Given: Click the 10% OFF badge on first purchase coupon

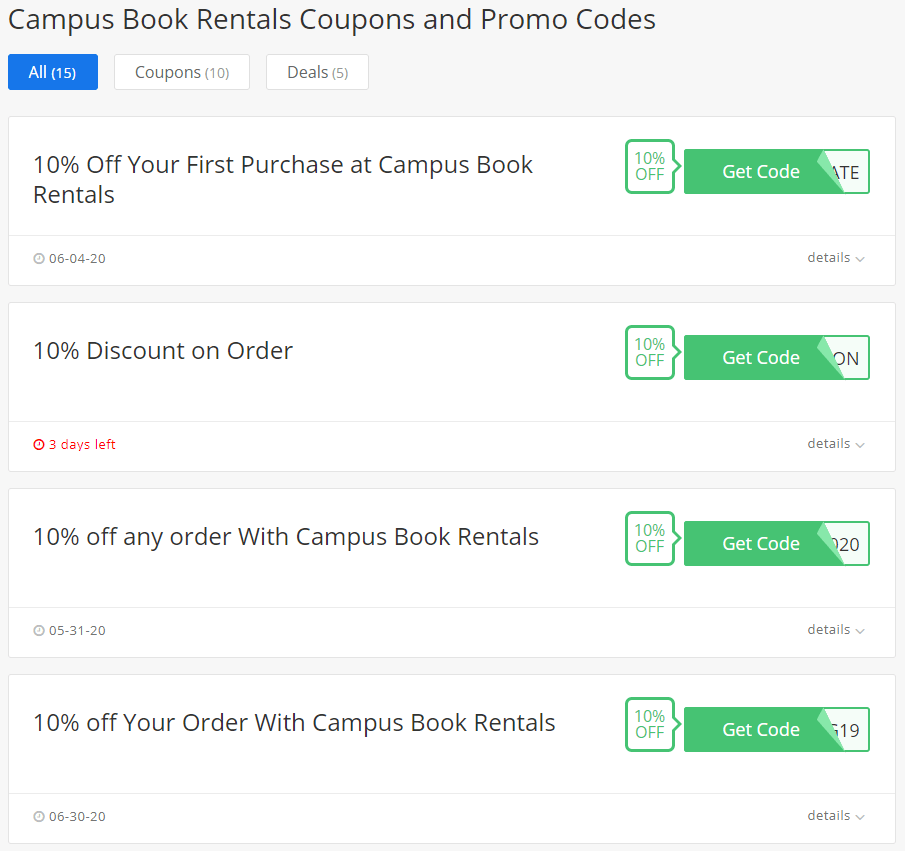Looking at the screenshot, I should click(x=650, y=167).
